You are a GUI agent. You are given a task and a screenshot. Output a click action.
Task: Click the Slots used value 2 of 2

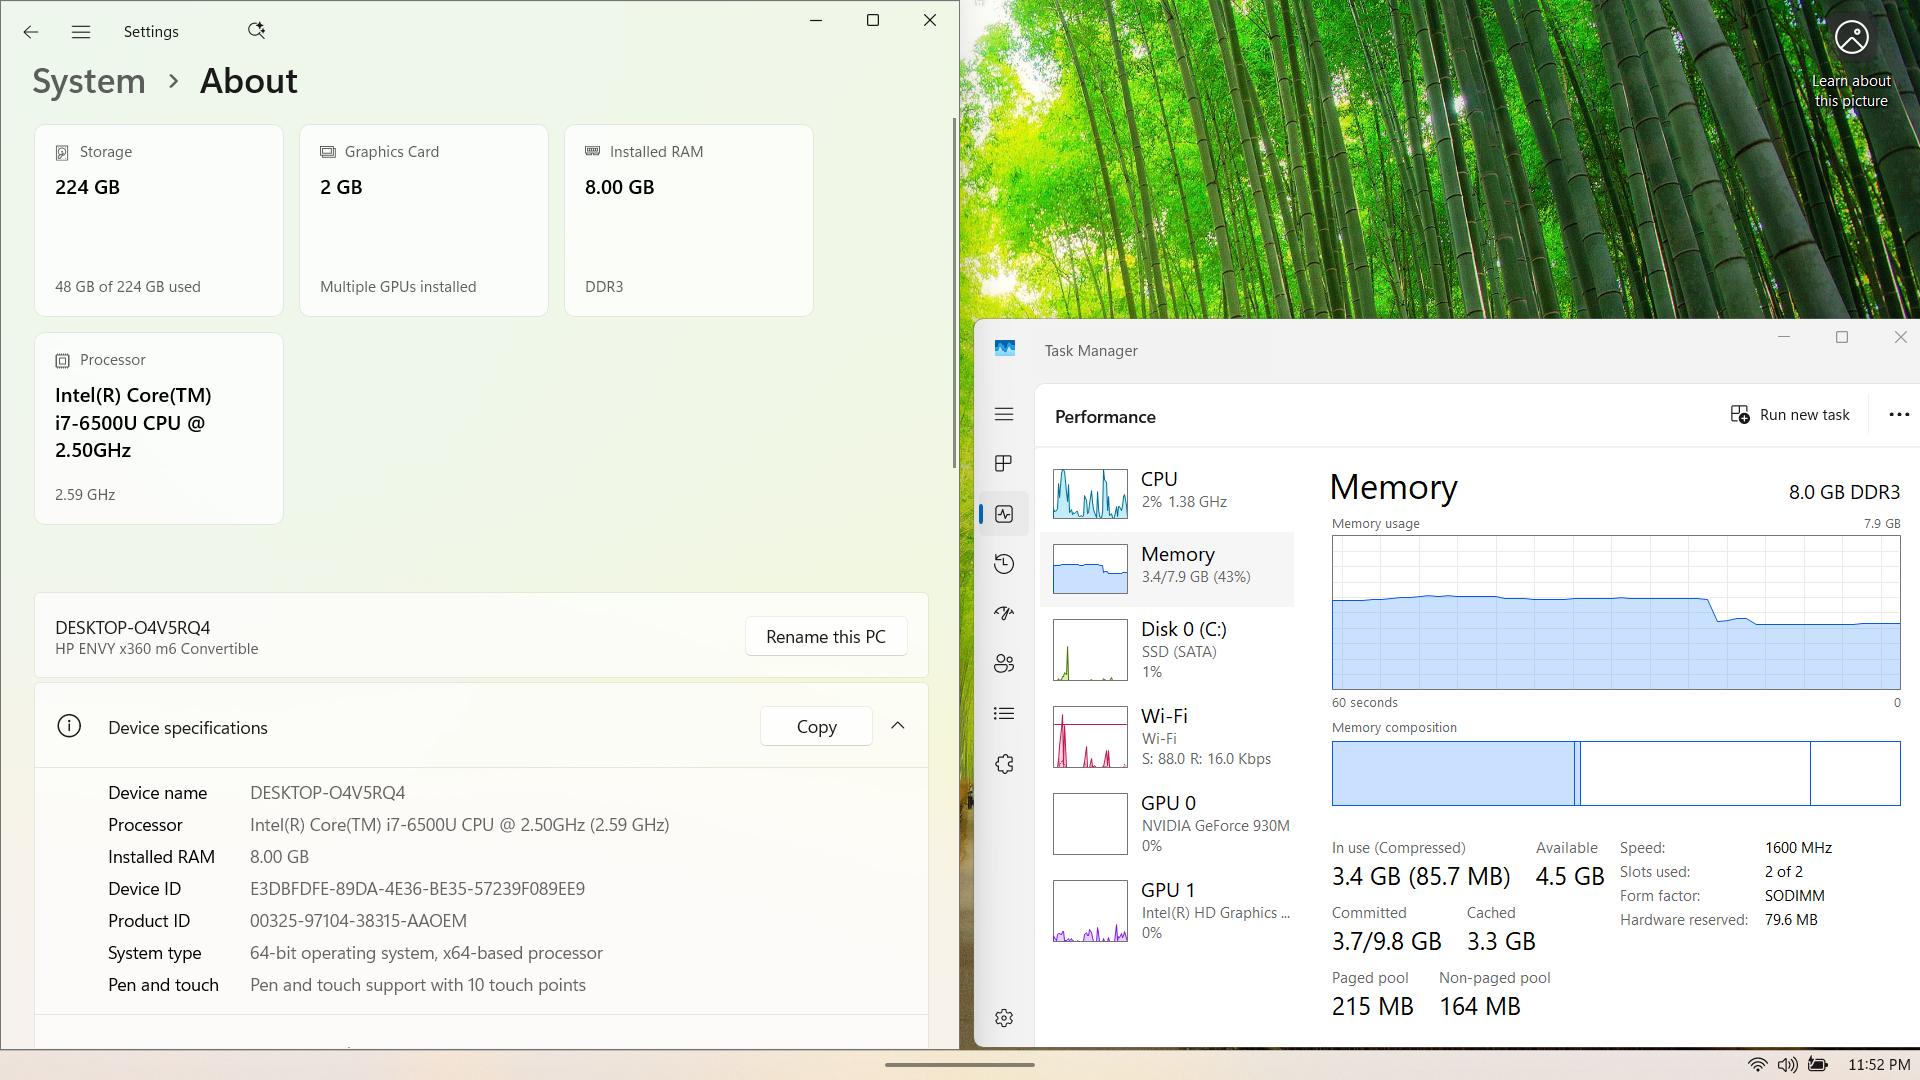1784,872
